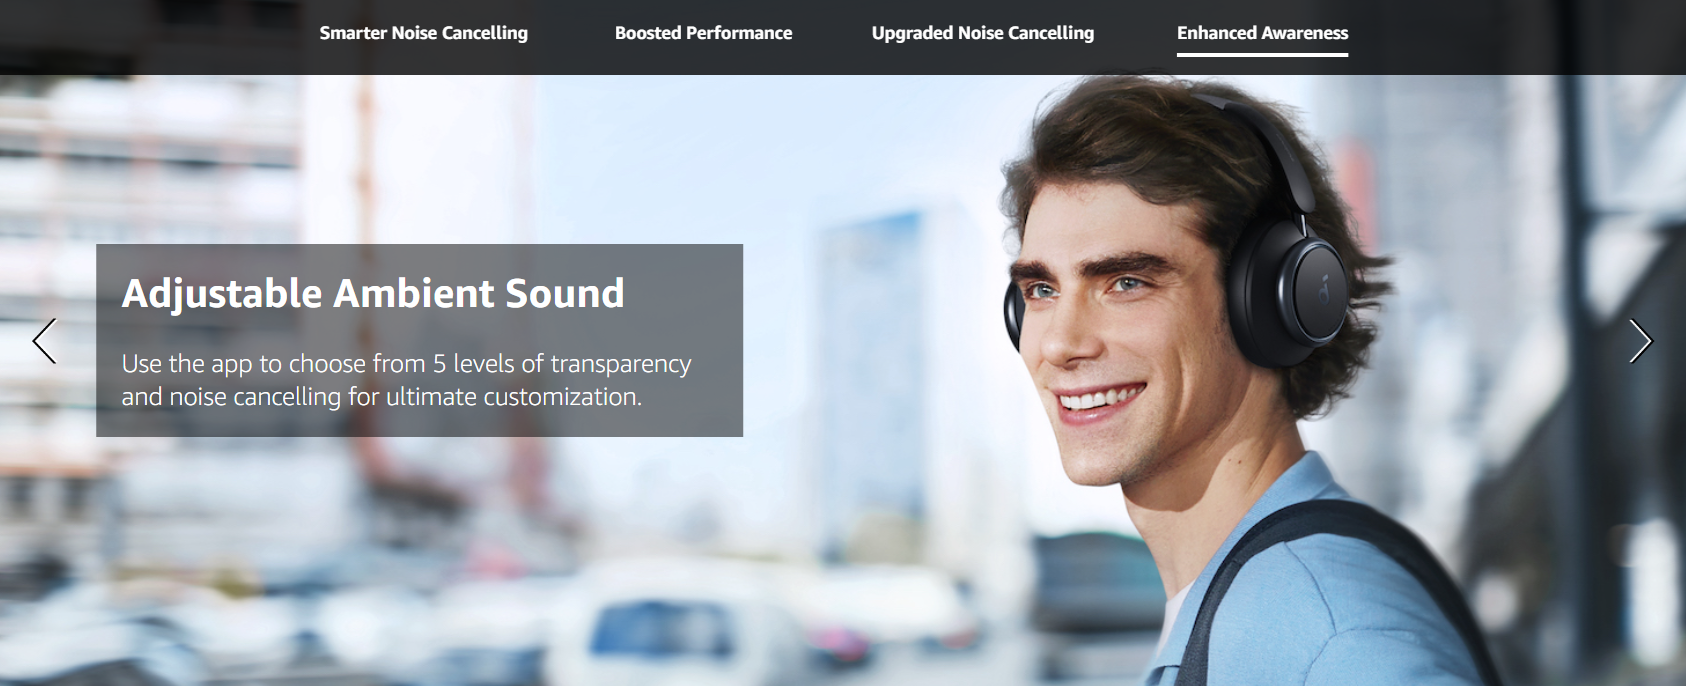The image size is (1686, 686).
Task: Open the Smarter Noise Cancelling tab
Action: coord(423,33)
